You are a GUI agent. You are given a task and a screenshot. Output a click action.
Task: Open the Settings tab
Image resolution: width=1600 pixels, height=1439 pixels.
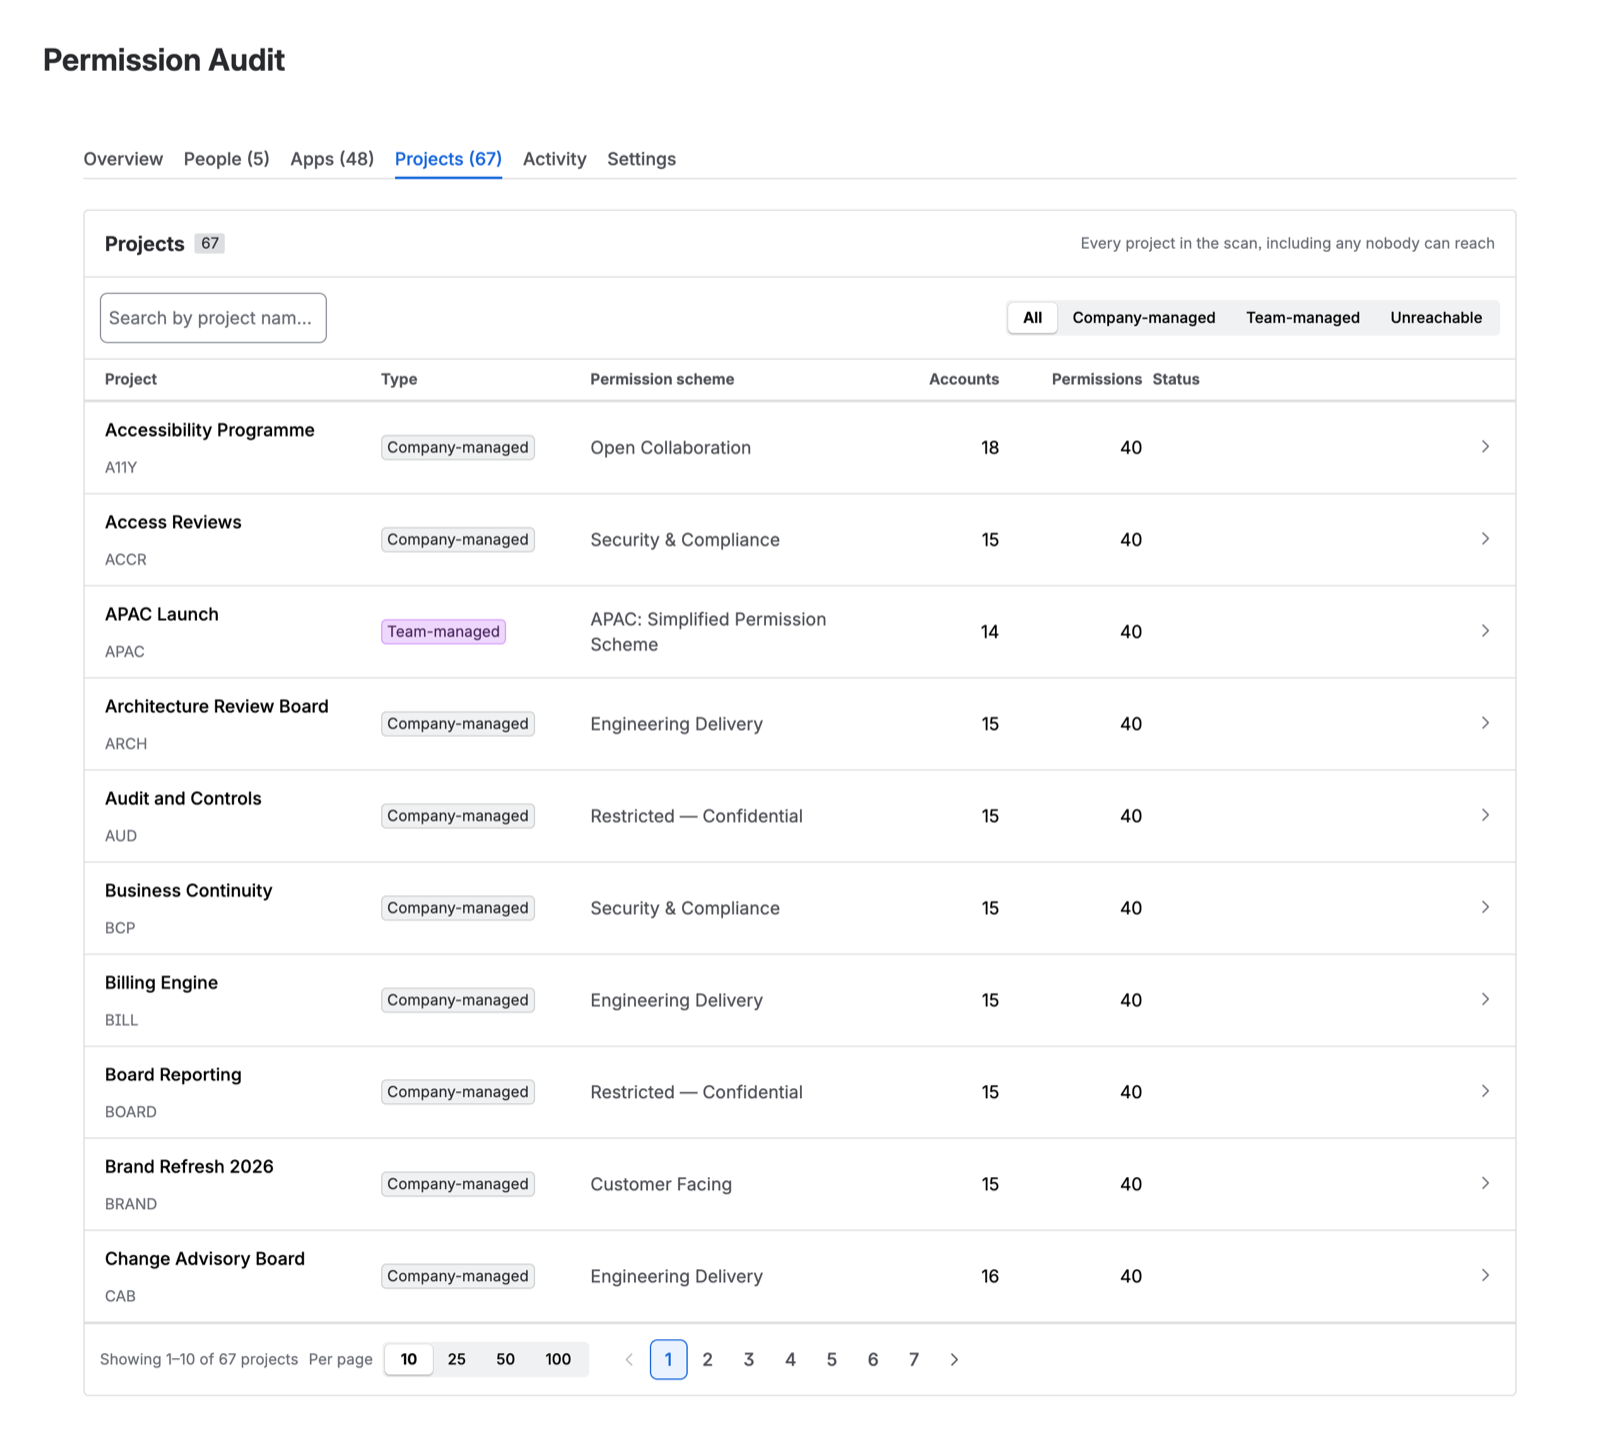pyautogui.click(x=641, y=159)
